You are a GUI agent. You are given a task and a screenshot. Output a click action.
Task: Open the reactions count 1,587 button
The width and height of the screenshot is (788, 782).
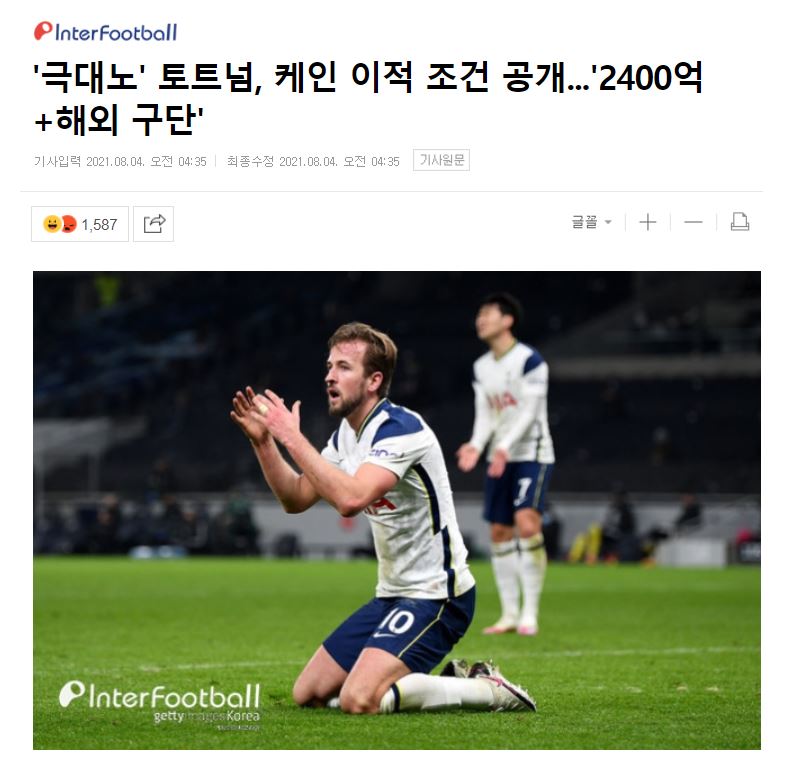click(80, 224)
